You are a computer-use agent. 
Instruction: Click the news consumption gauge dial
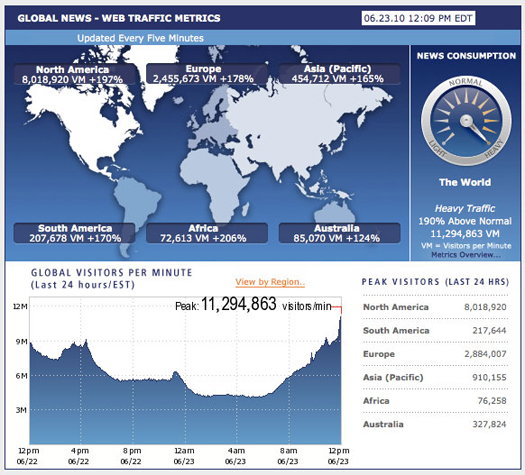pyautogui.click(x=466, y=121)
